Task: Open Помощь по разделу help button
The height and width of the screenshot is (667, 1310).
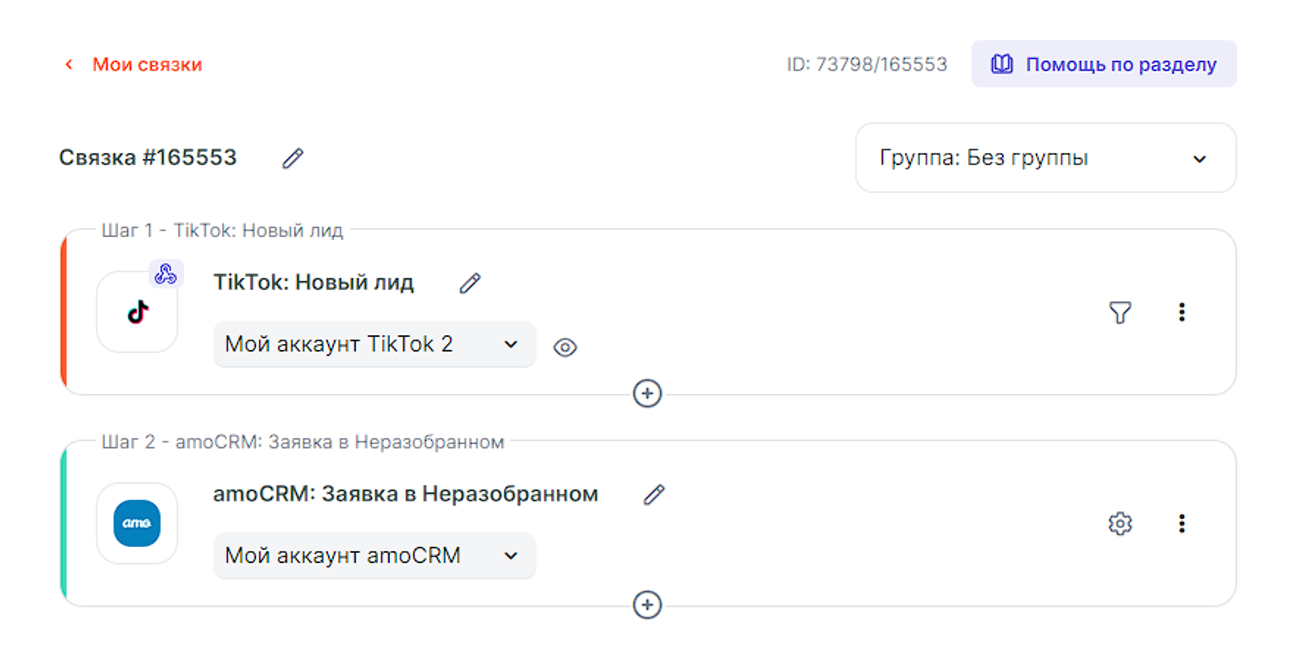Action: (1103, 65)
